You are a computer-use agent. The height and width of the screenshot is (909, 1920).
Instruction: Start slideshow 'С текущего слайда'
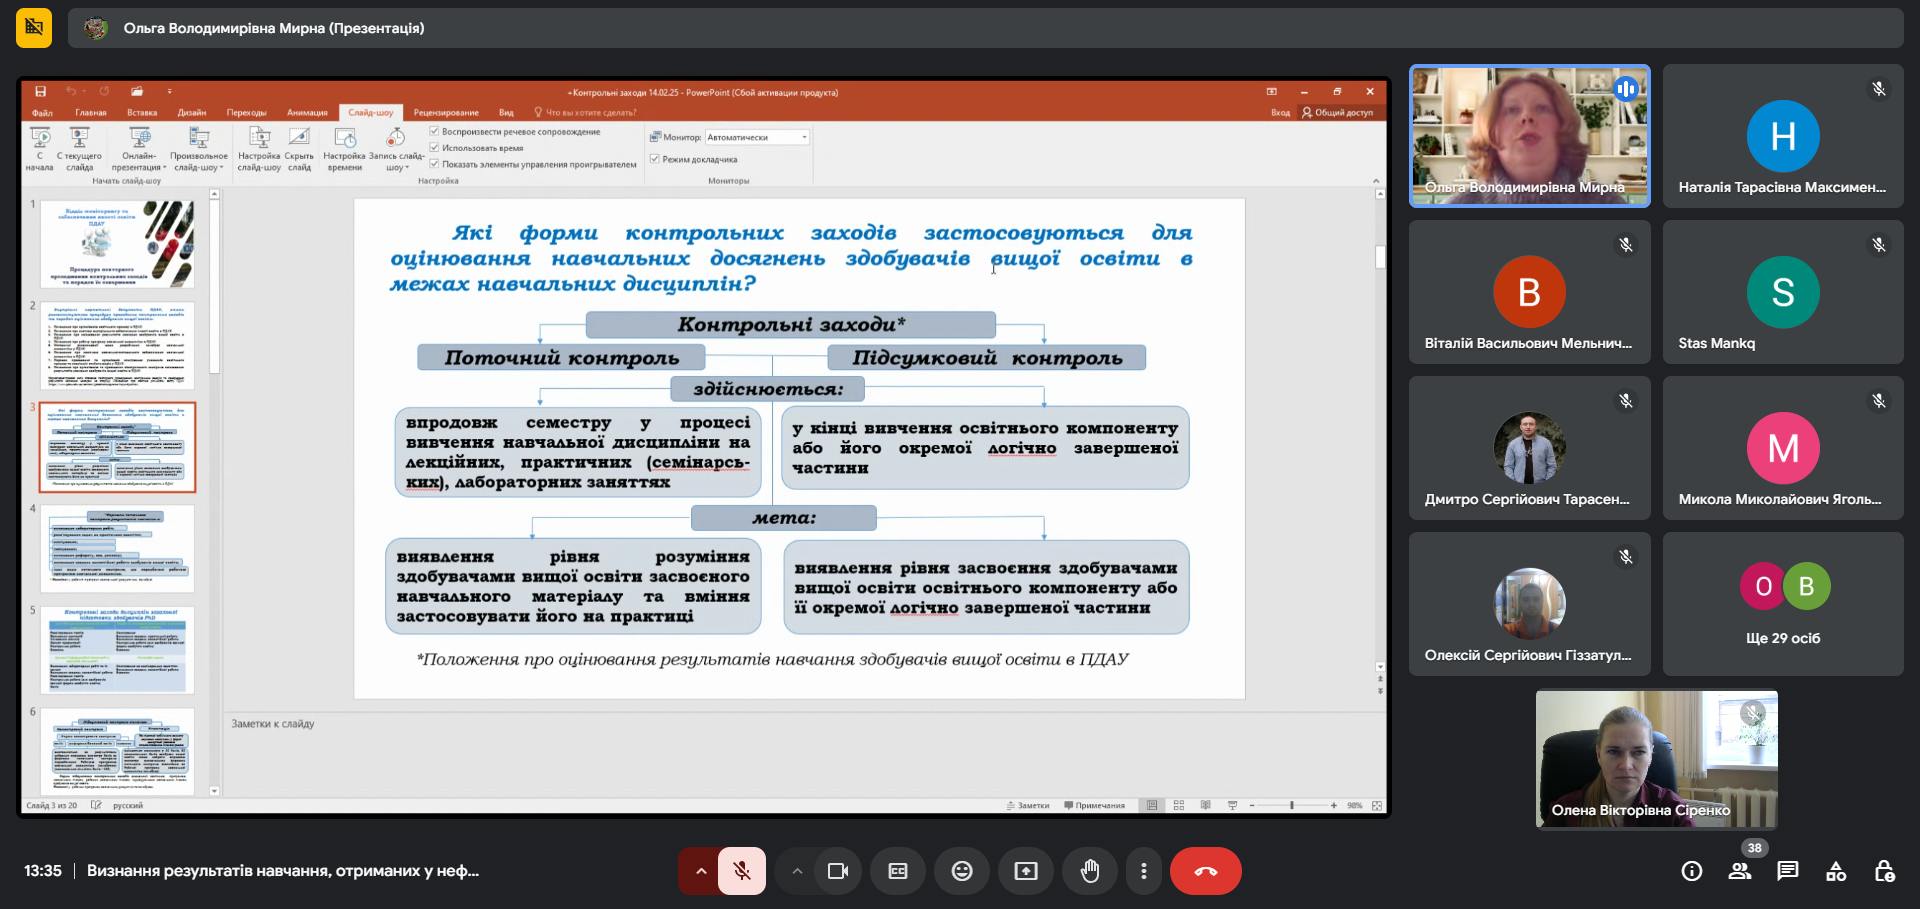[79, 149]
